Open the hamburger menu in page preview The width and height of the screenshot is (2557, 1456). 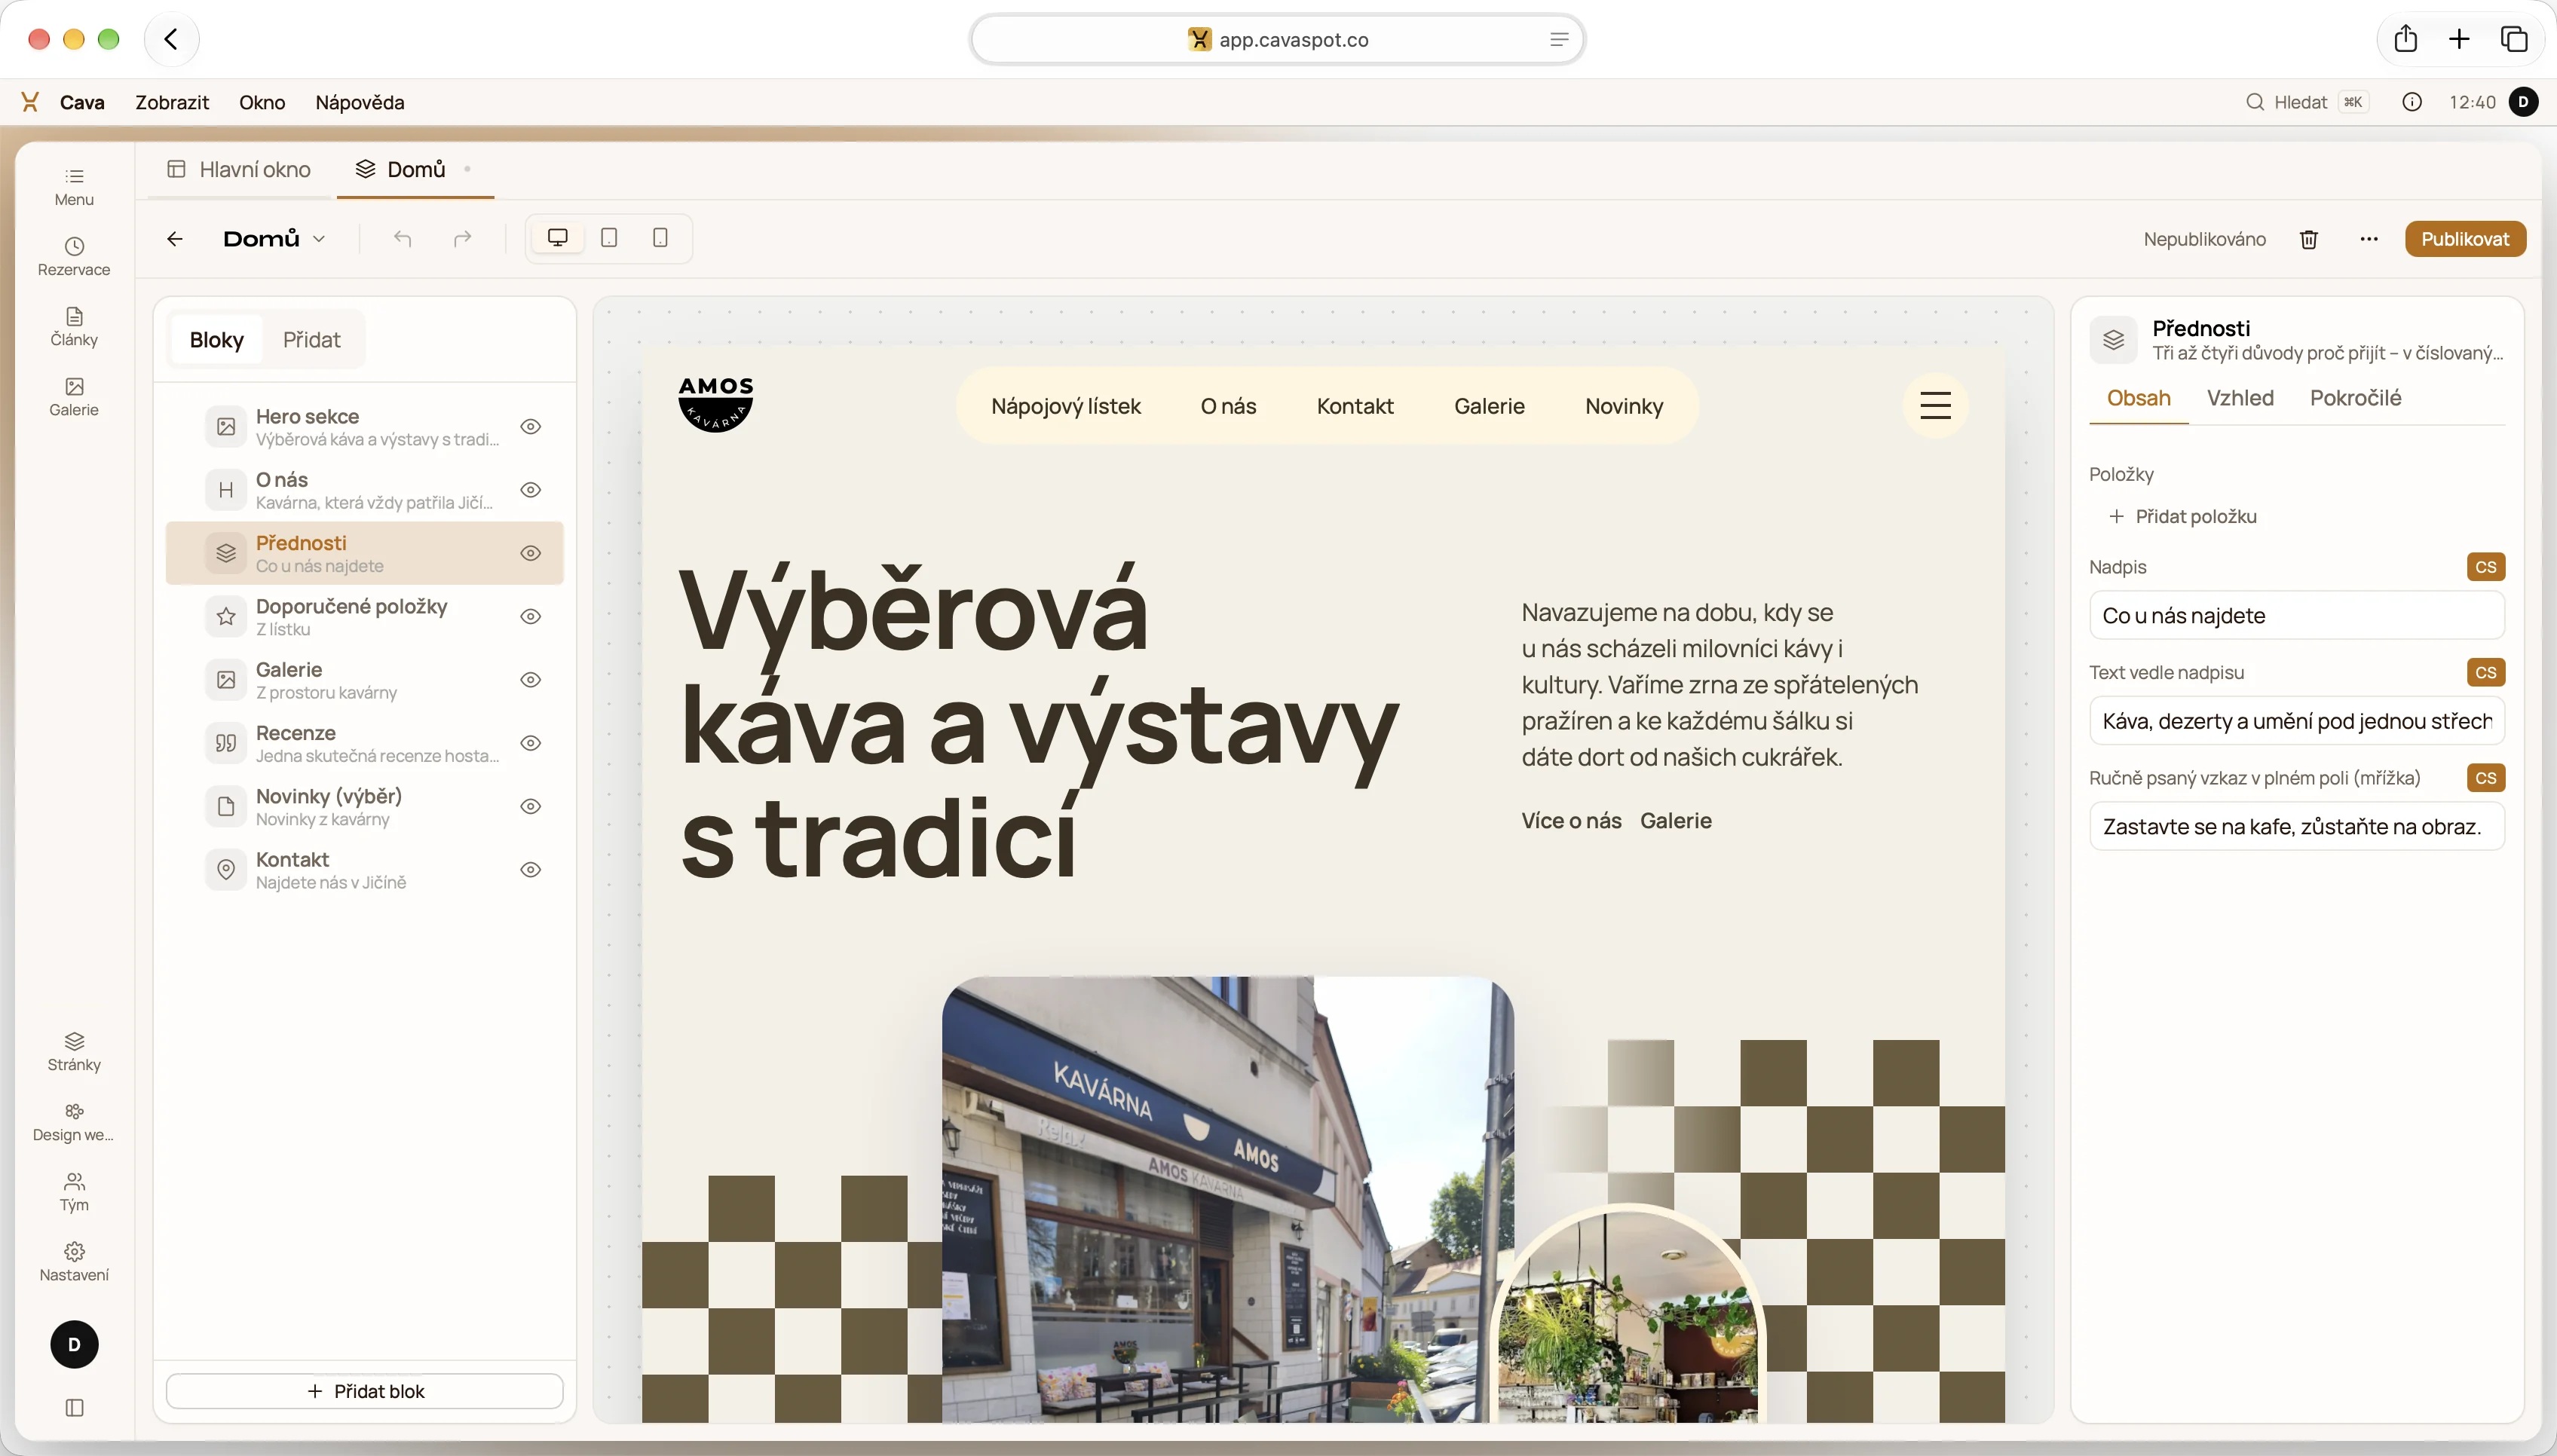[1936, 405]
